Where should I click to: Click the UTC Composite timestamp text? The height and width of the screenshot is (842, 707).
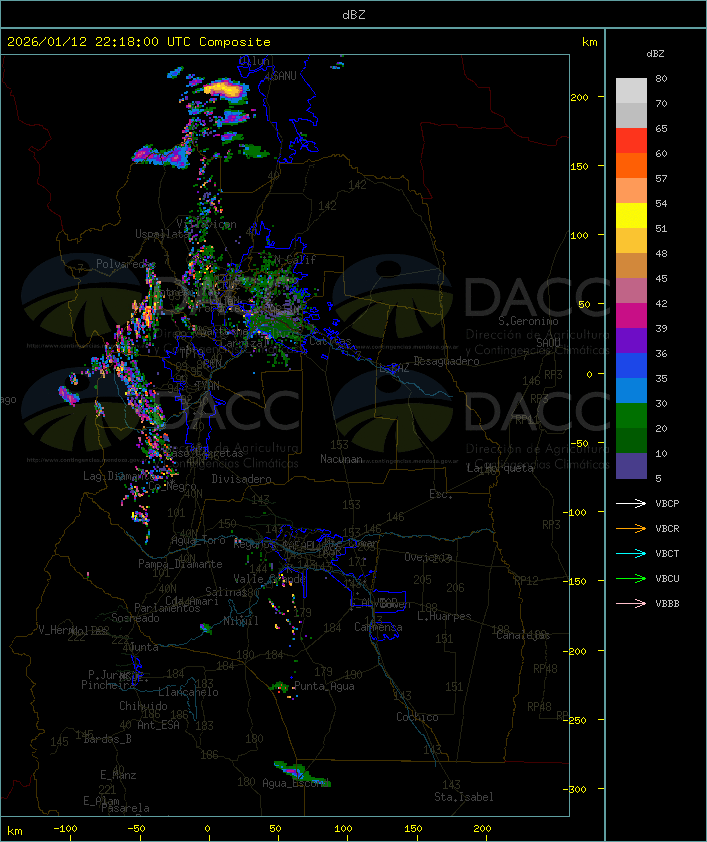point(139,42)
